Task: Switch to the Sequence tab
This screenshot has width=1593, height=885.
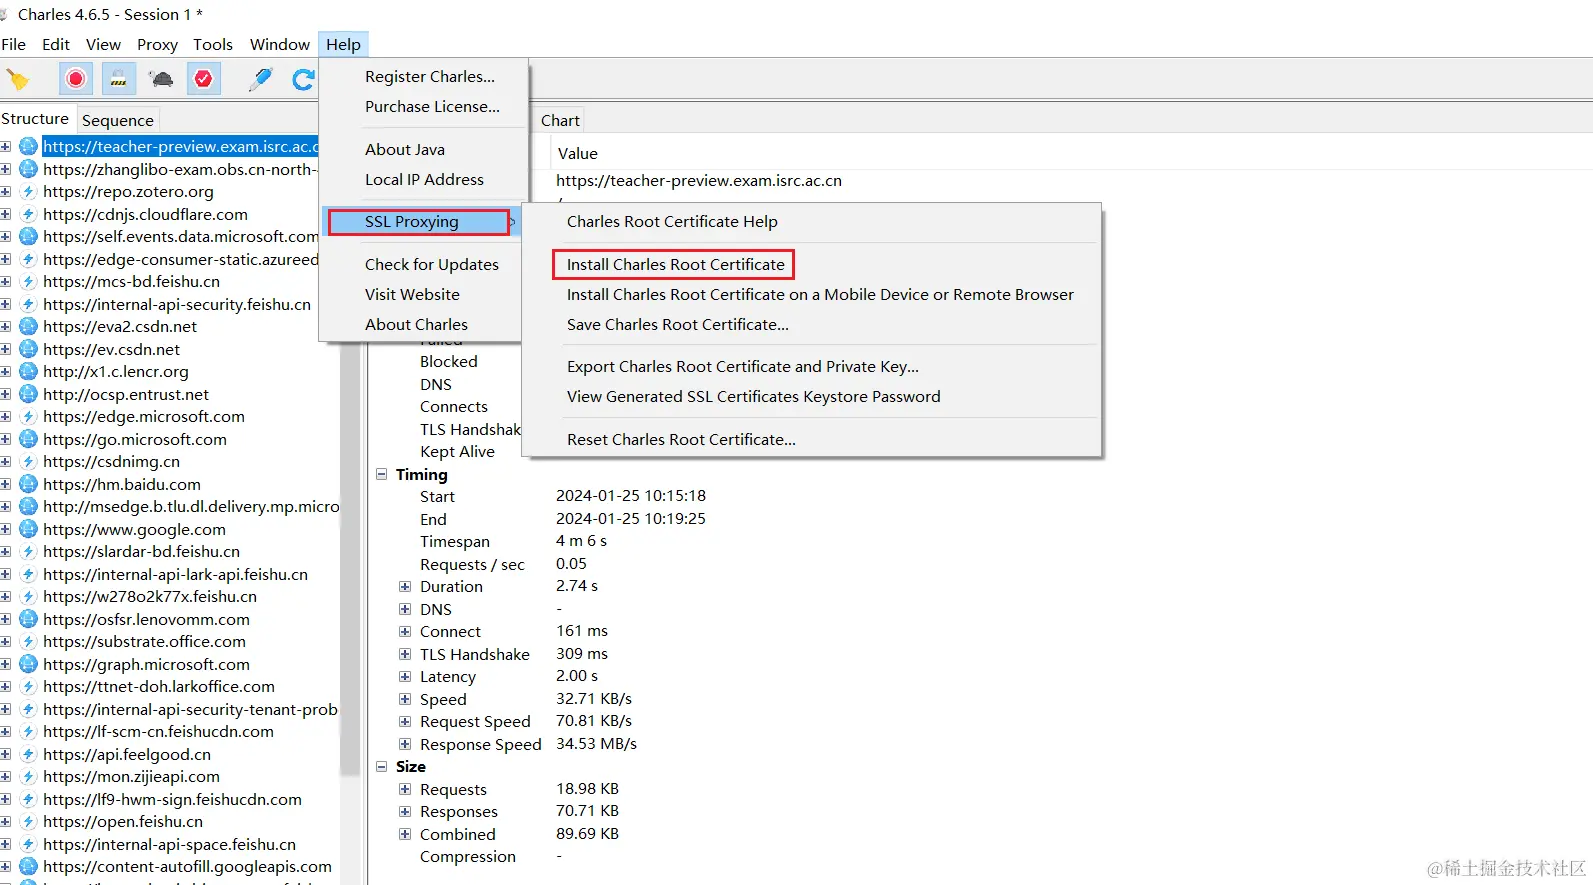Action: [117, 120]
